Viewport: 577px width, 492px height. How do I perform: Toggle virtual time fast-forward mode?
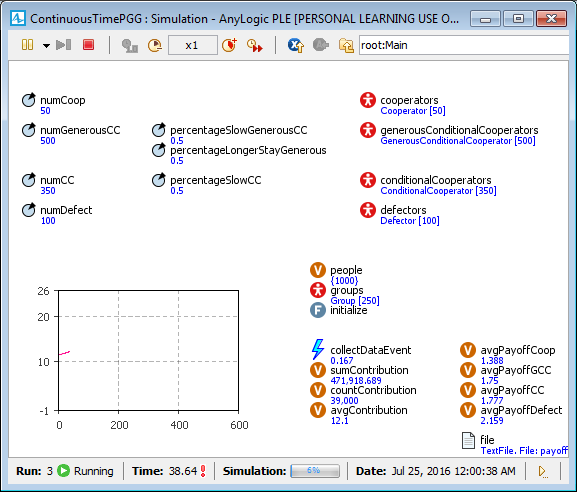255,45
